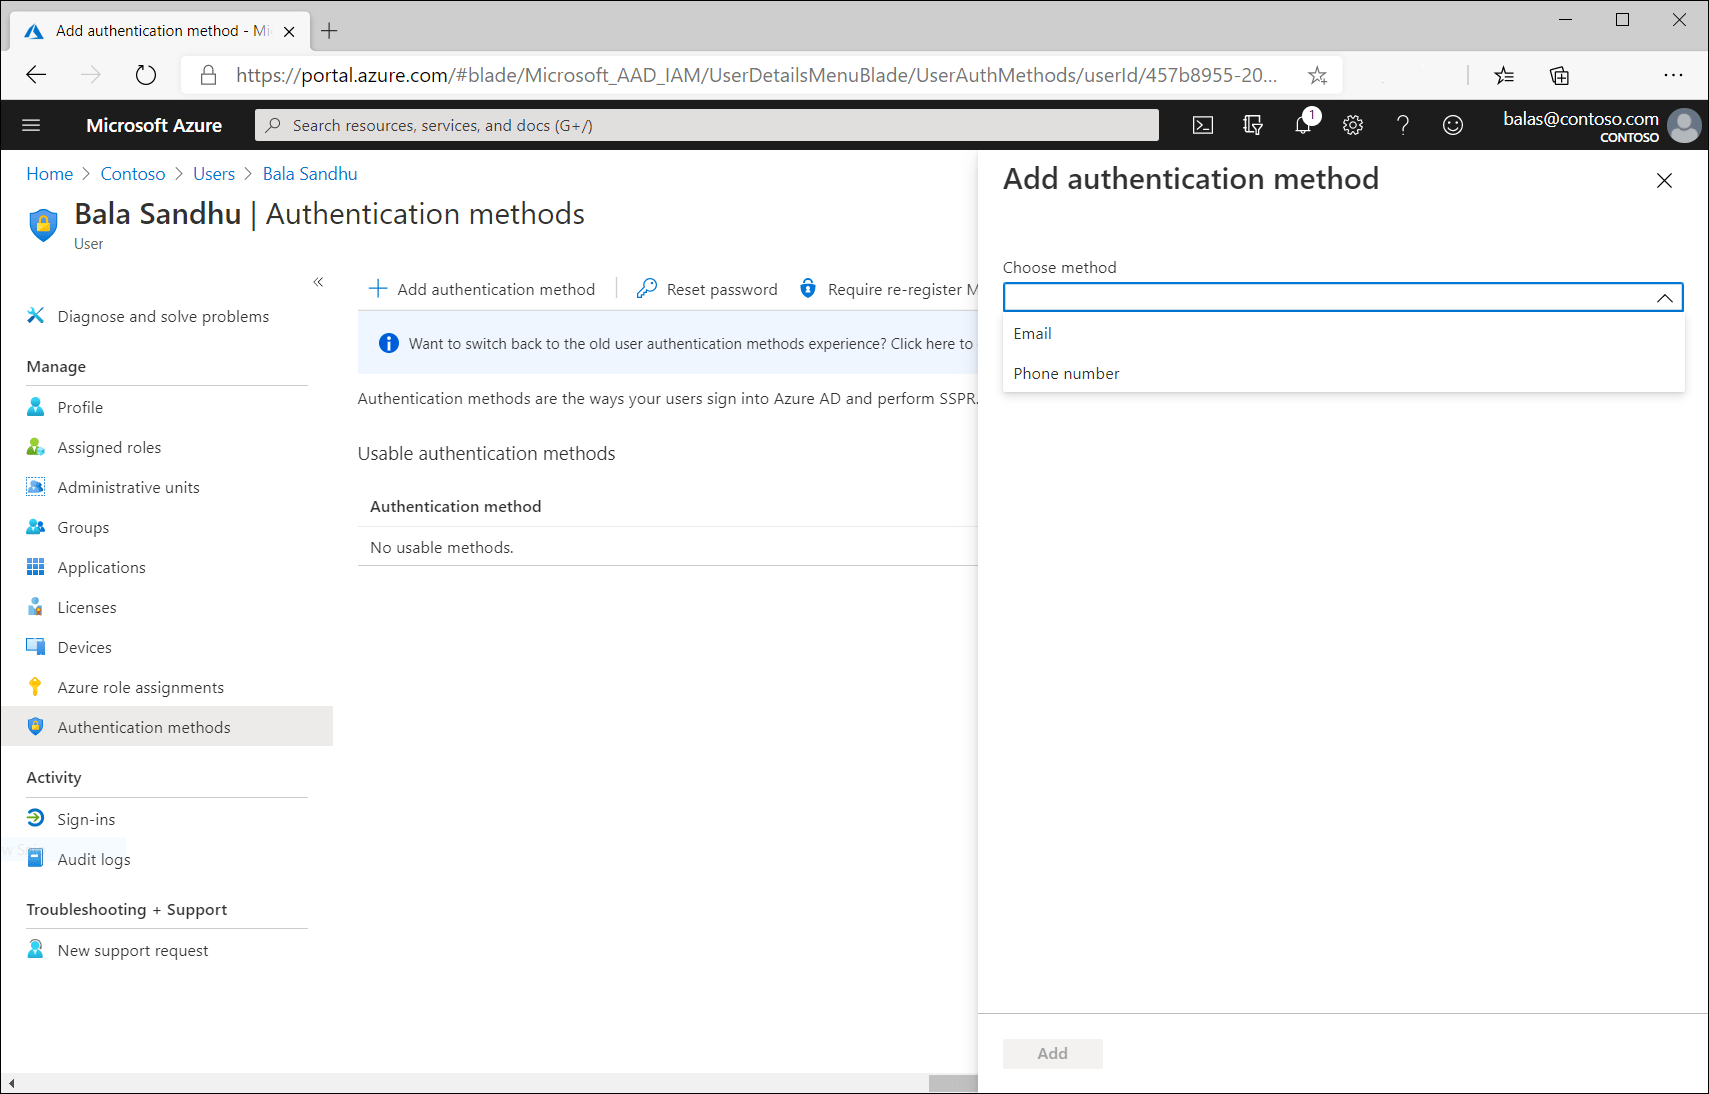
Task: Collapse the Choose method dropdown chevron
Action: click(x=1664, y=297)
